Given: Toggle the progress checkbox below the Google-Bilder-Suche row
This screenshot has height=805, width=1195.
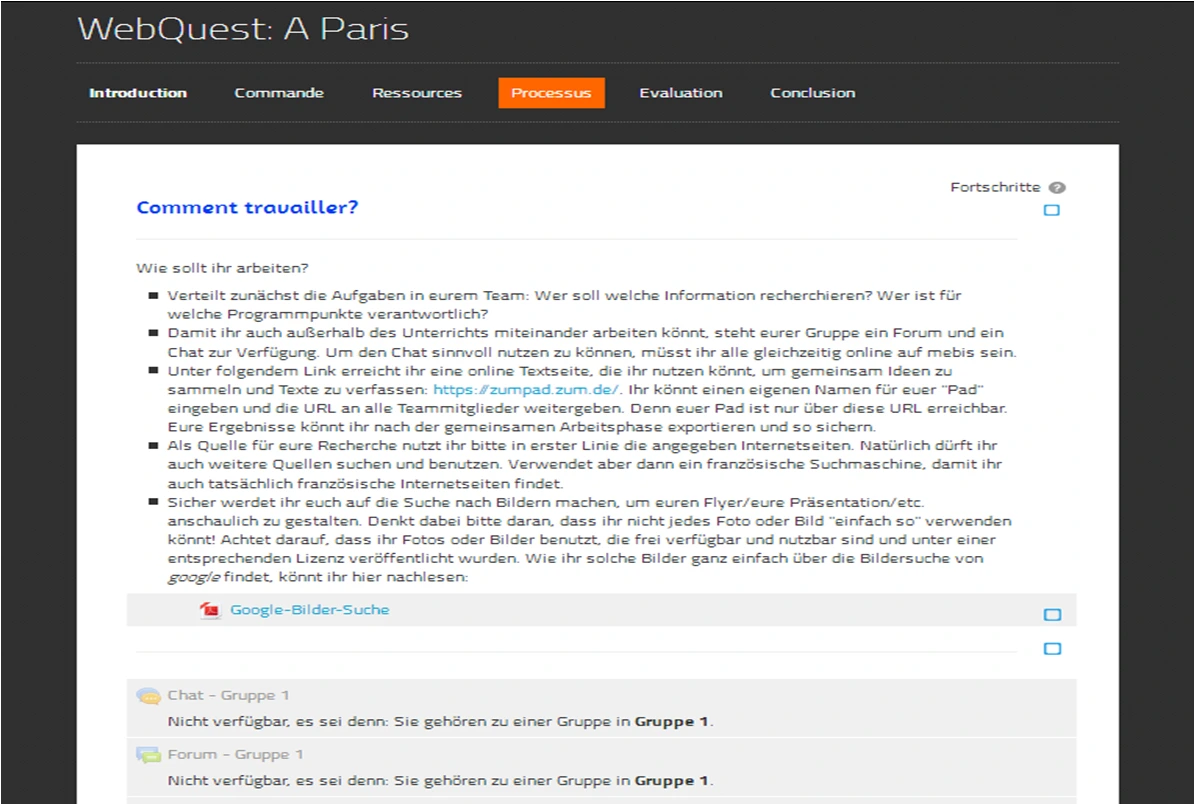Looking at the screenshot, I should click(x=1052, y=649).
